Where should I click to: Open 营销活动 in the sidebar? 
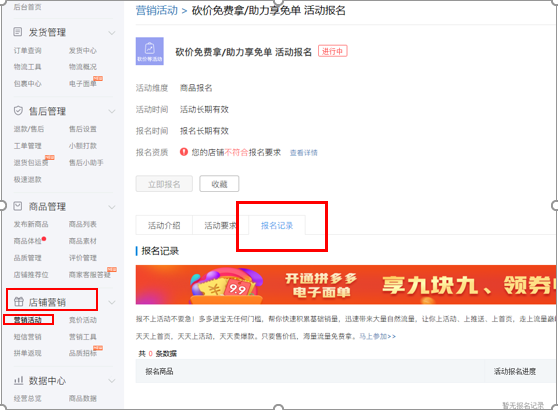click(27, 320)
